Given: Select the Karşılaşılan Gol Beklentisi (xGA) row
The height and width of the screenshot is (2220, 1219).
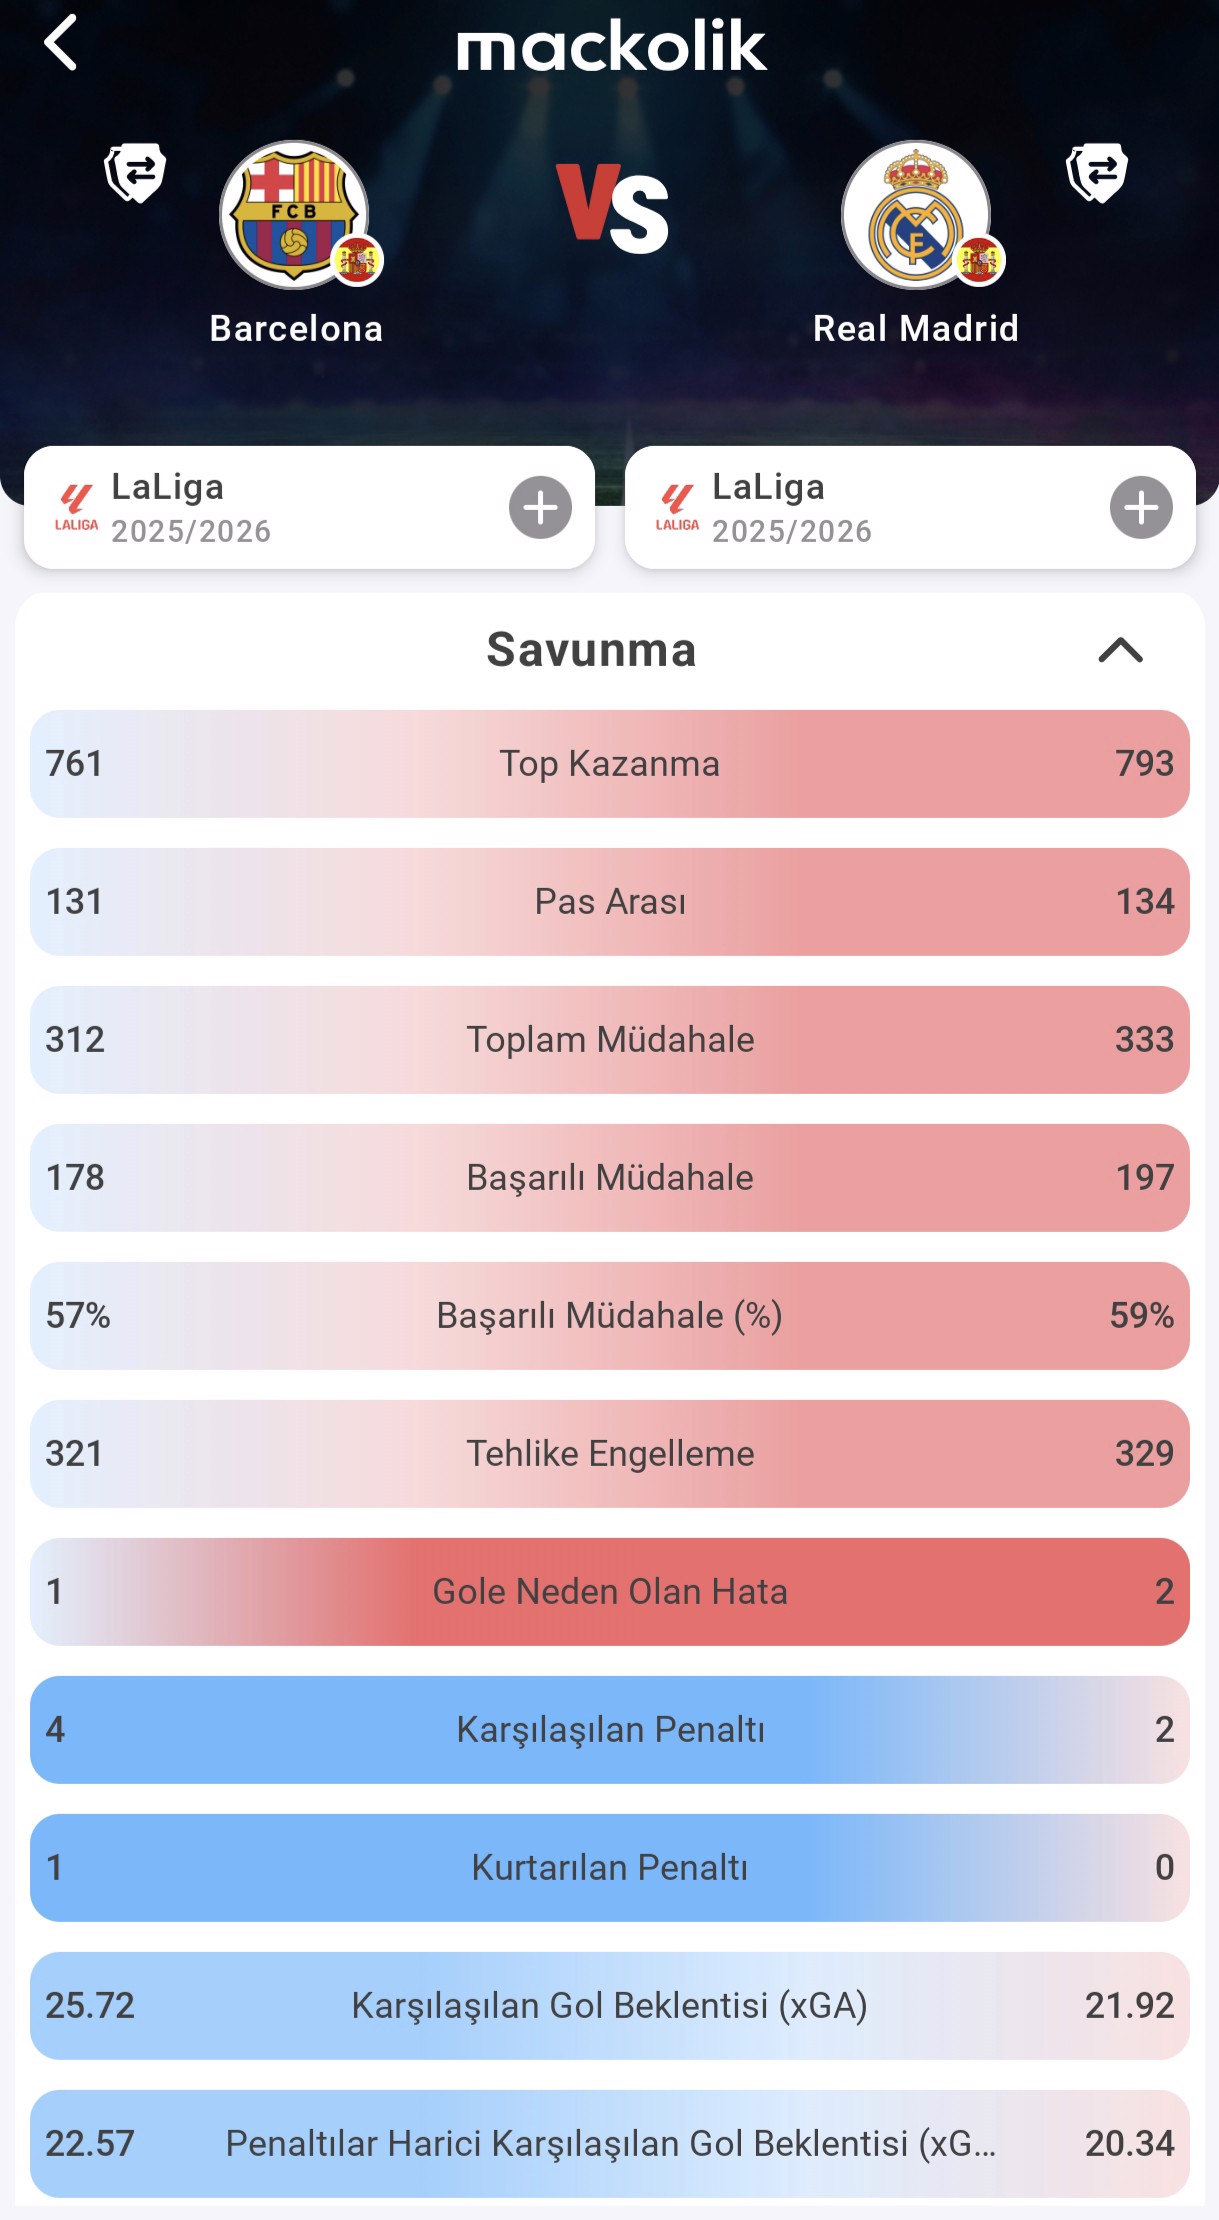Looking at the screenshot, I should click(609, 2006).
